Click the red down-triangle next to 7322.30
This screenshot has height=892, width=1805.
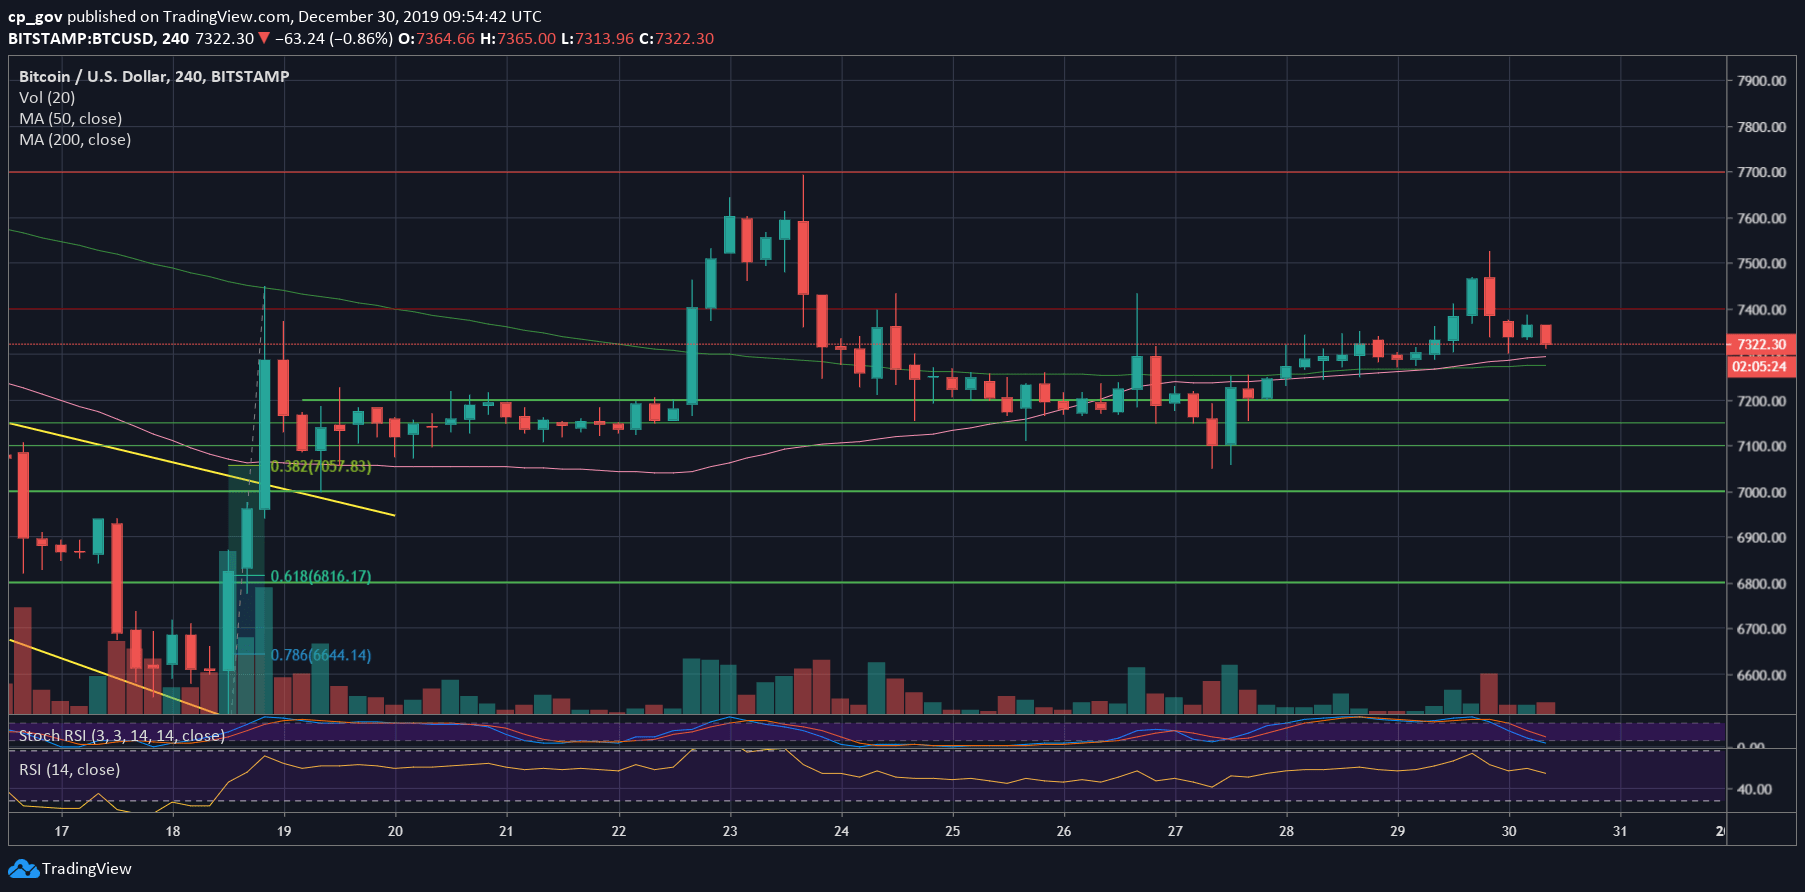264,39
